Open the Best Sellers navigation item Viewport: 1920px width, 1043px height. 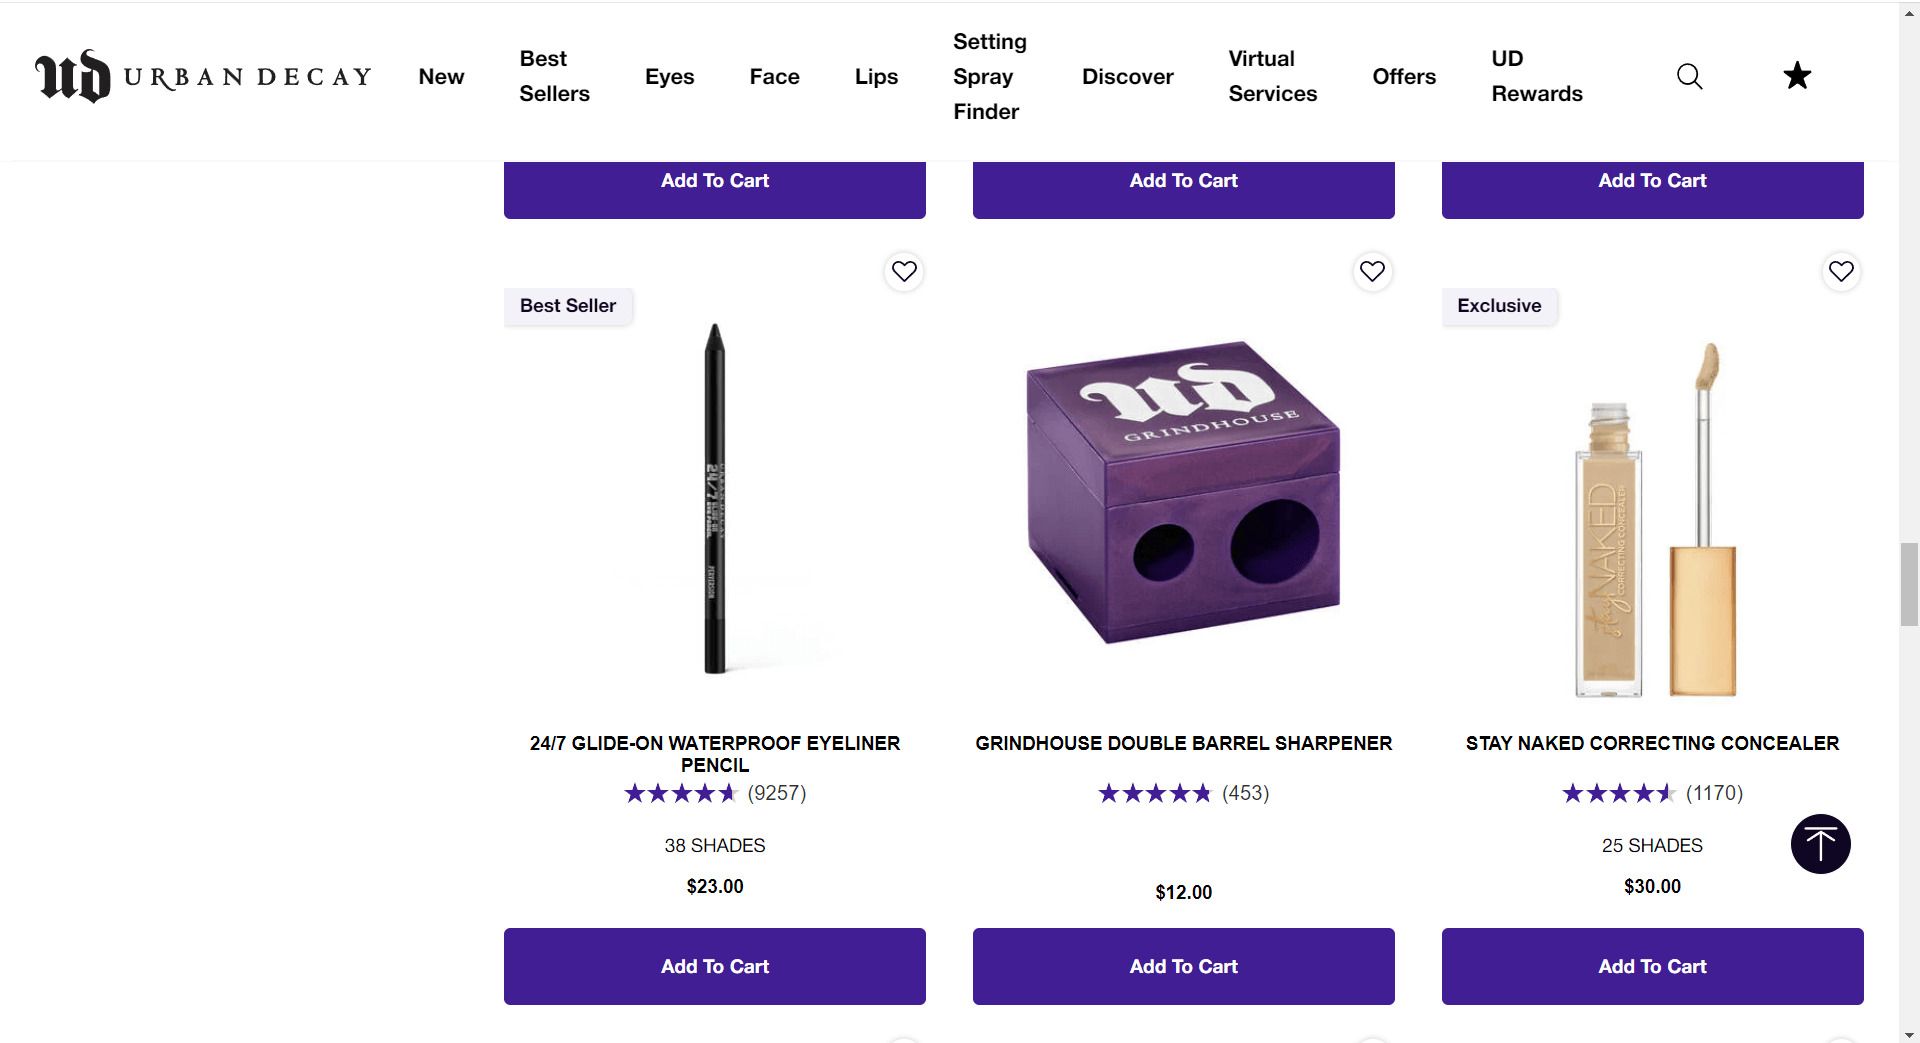coord(554,77)
